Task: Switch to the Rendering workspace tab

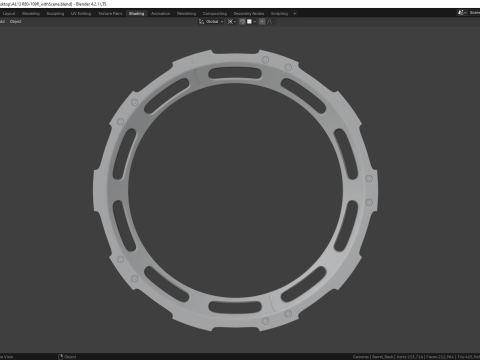Action: click(x=186, y=14)
